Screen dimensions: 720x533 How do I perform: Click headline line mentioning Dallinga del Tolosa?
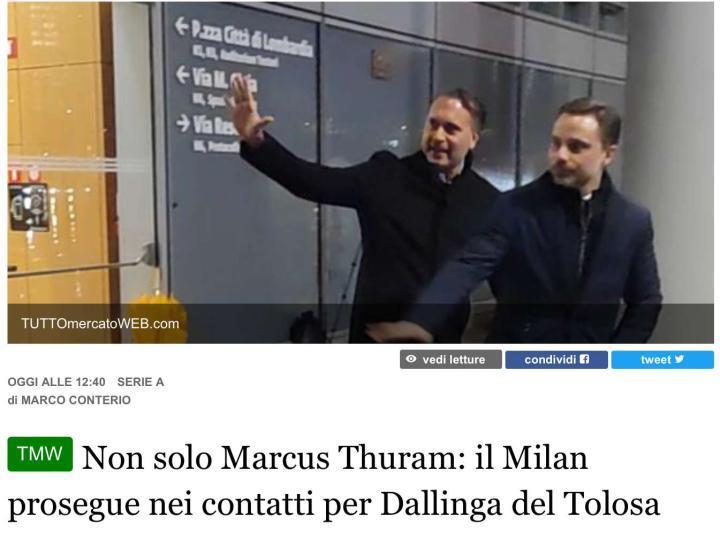pos(334,505)
